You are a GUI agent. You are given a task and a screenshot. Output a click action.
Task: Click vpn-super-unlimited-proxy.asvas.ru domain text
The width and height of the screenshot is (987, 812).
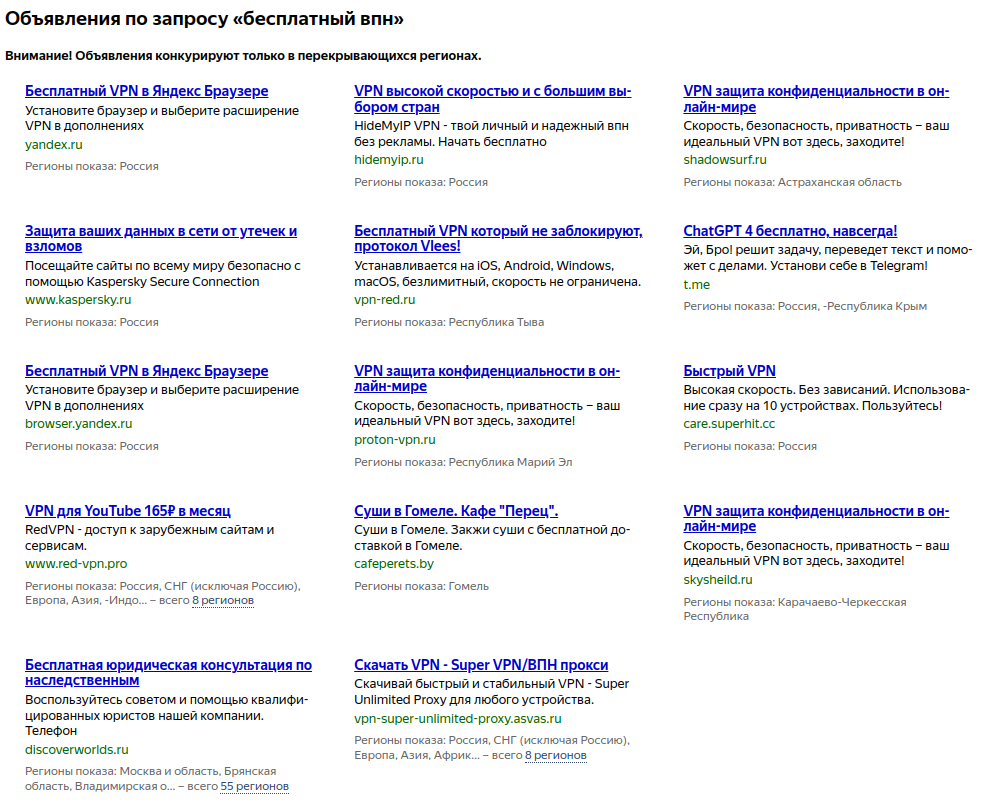(x=458, y=719)
